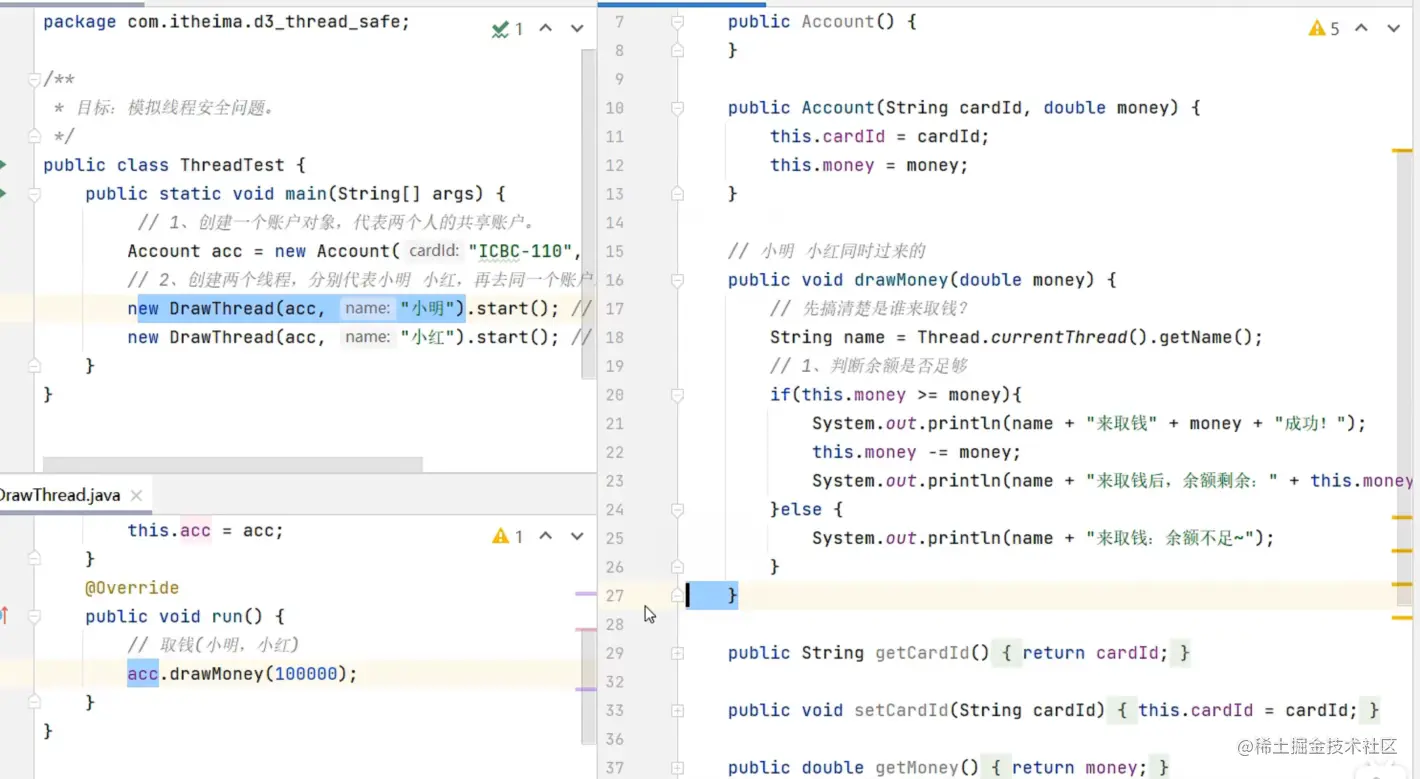Collapse the Javadoc comment starting with /**
The width and height of the screenshot is (1420, 779).
point(35,79)
